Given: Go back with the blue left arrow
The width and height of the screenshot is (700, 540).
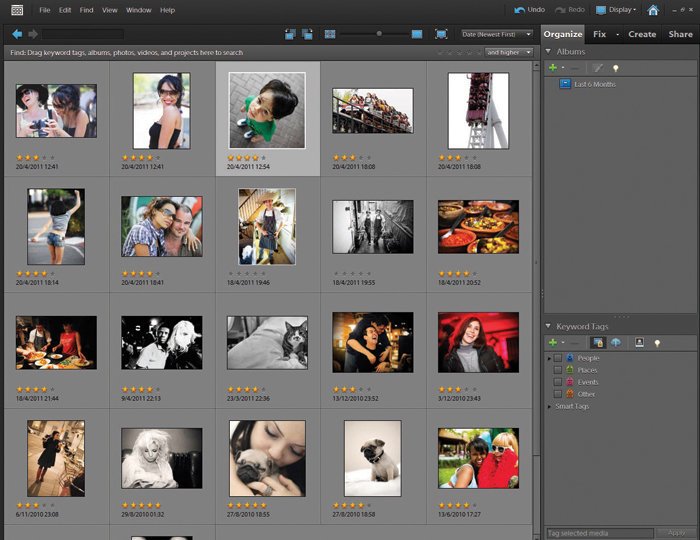Looking at the screenshot, I should tap(17, 34).
